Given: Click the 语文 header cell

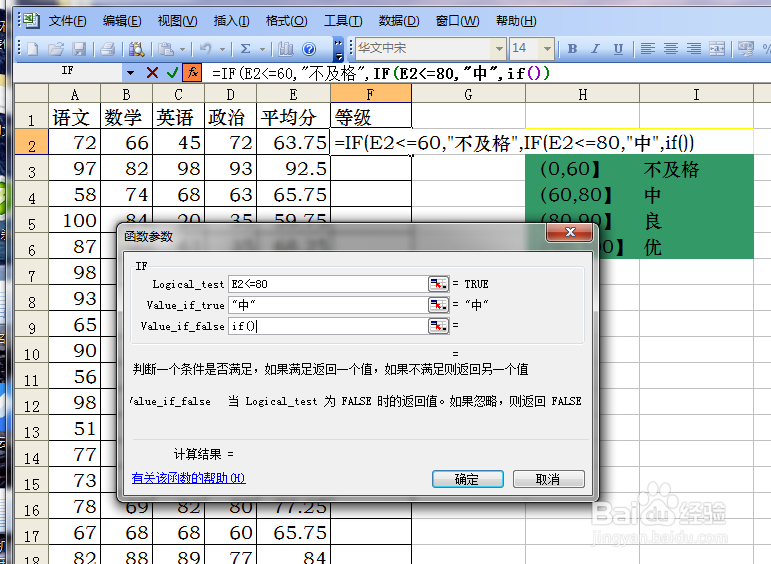Looking at the screenshot, I should (x=75, y=117).
